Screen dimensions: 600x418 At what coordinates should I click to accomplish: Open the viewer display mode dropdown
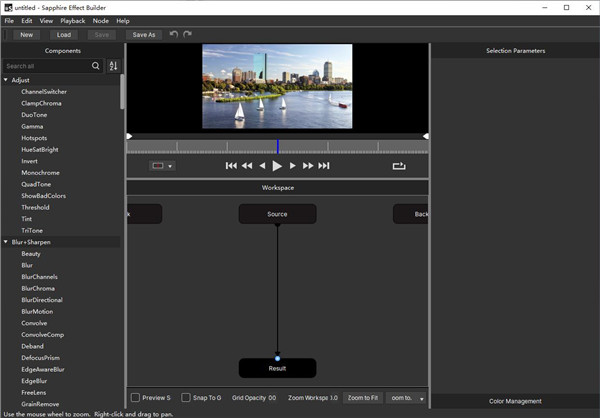coord(162,166)
